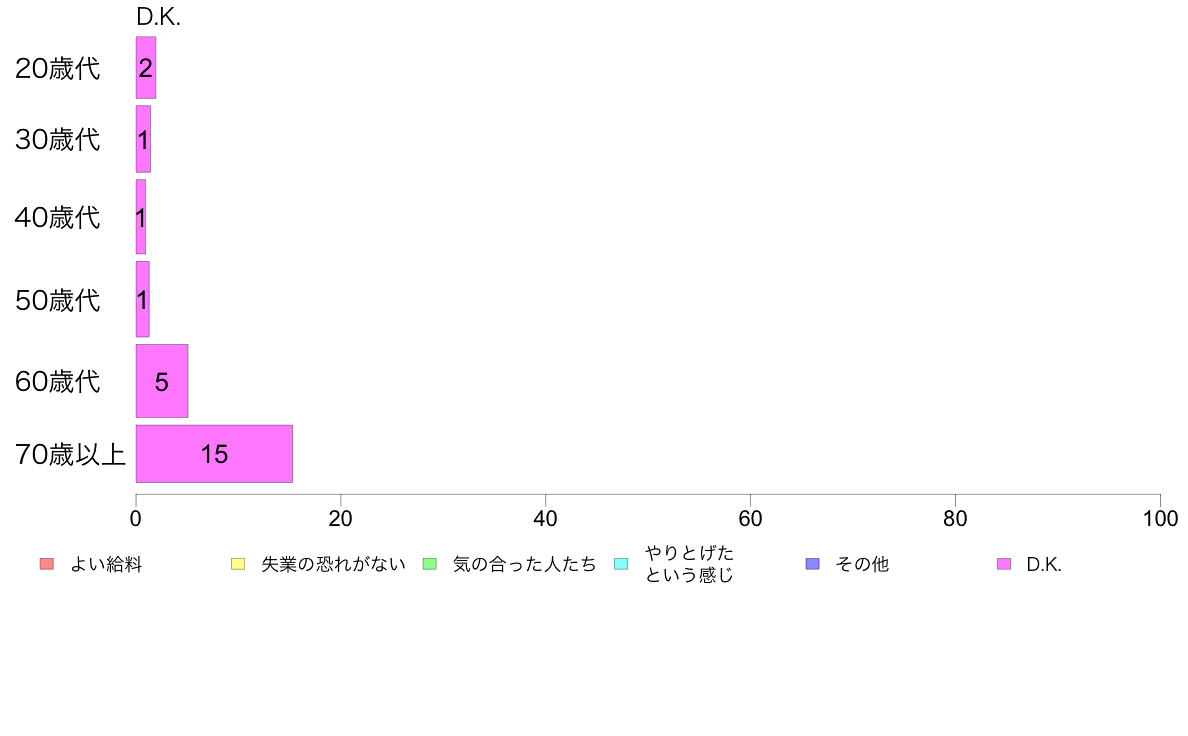Select the 40歳代 bar showing 1
1188x736 pixels.
pyautogui.click(x=141, y=217)
